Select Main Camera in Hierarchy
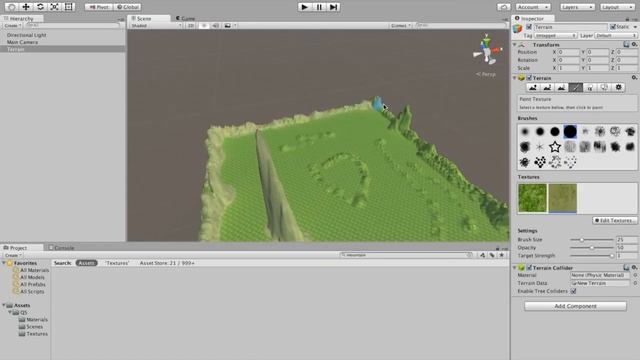Image resolution: width=640 pixels, height=360 pixels. coord(22,42)
